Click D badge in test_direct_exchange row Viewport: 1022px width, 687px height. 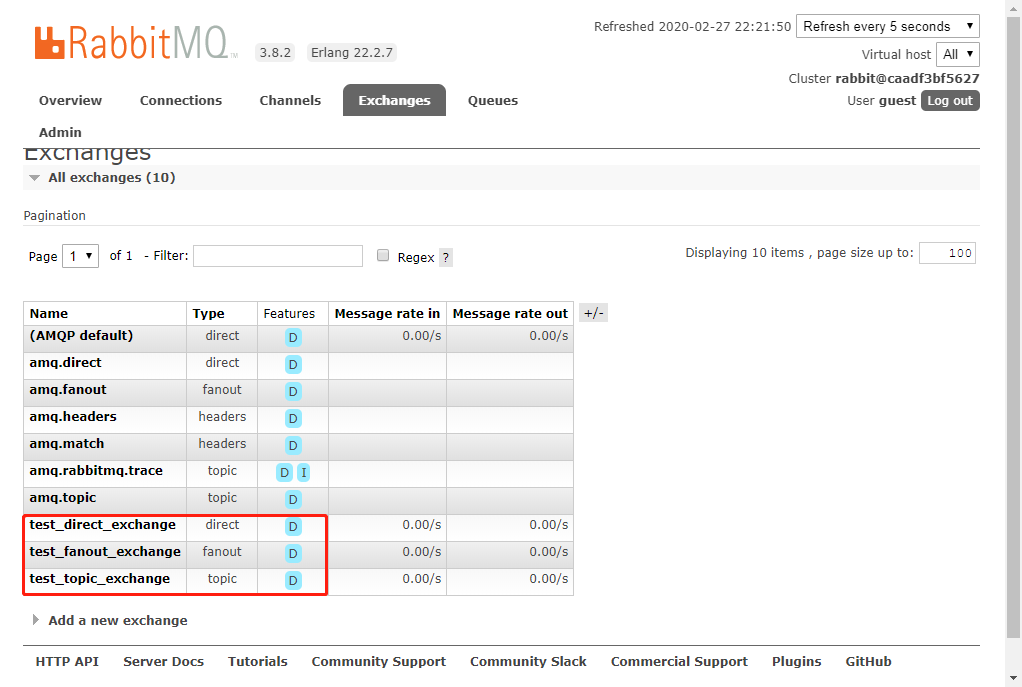click(293, 527)
